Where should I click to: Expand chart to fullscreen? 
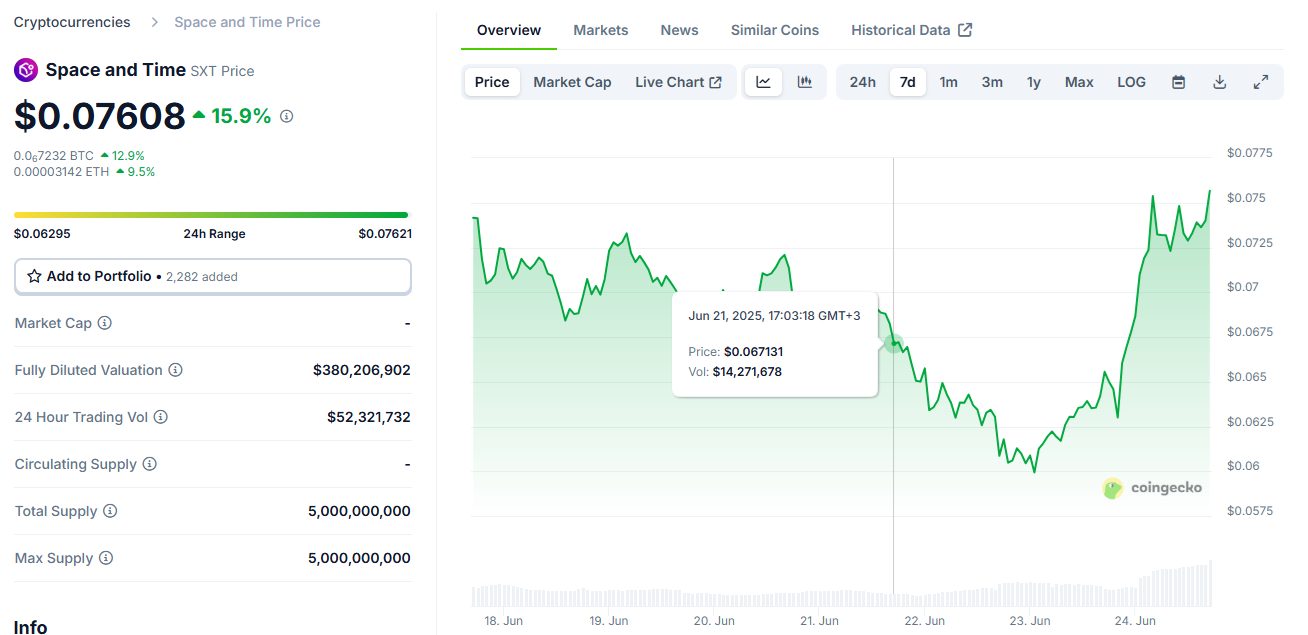(x=1261, y=82)
